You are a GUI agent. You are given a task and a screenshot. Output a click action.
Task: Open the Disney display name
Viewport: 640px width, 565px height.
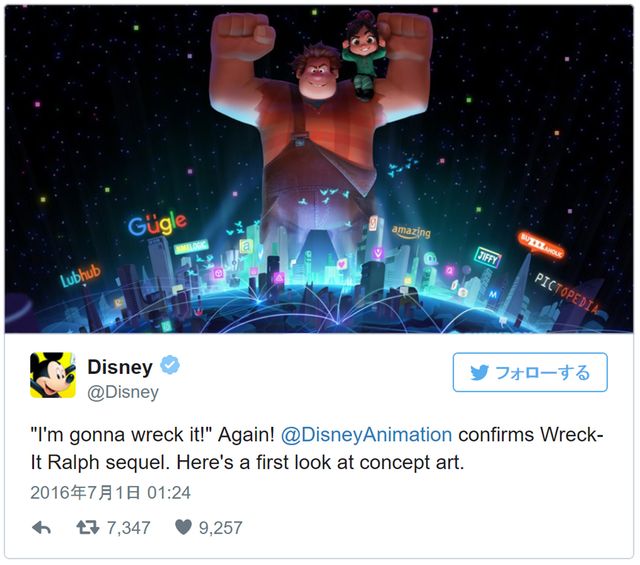pyautogui.click(x=120, y=367)
